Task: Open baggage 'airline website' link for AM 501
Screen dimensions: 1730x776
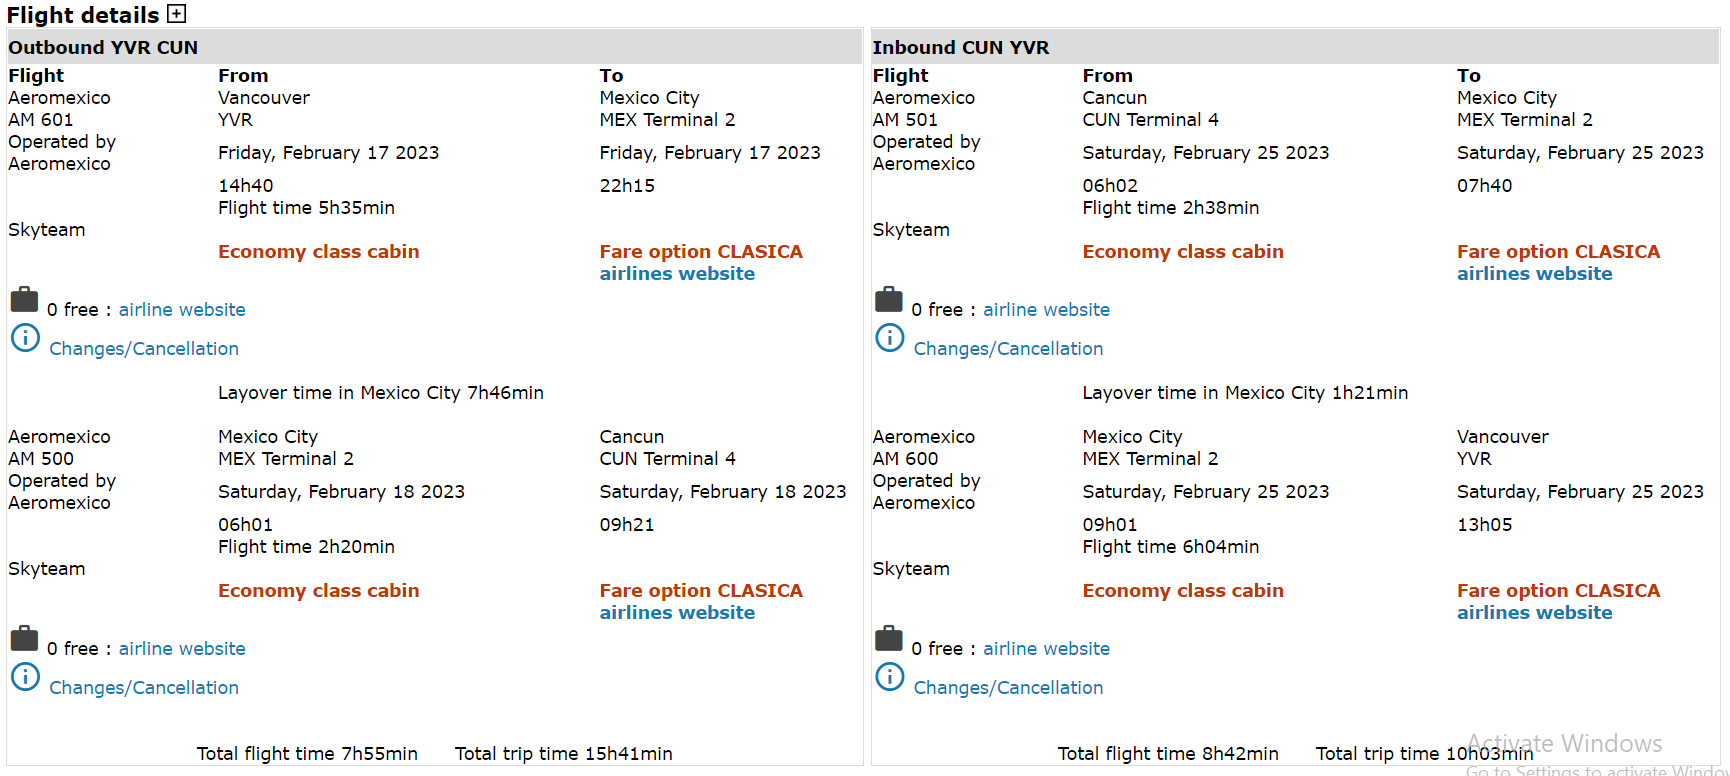Action: tap(1046, 310)
